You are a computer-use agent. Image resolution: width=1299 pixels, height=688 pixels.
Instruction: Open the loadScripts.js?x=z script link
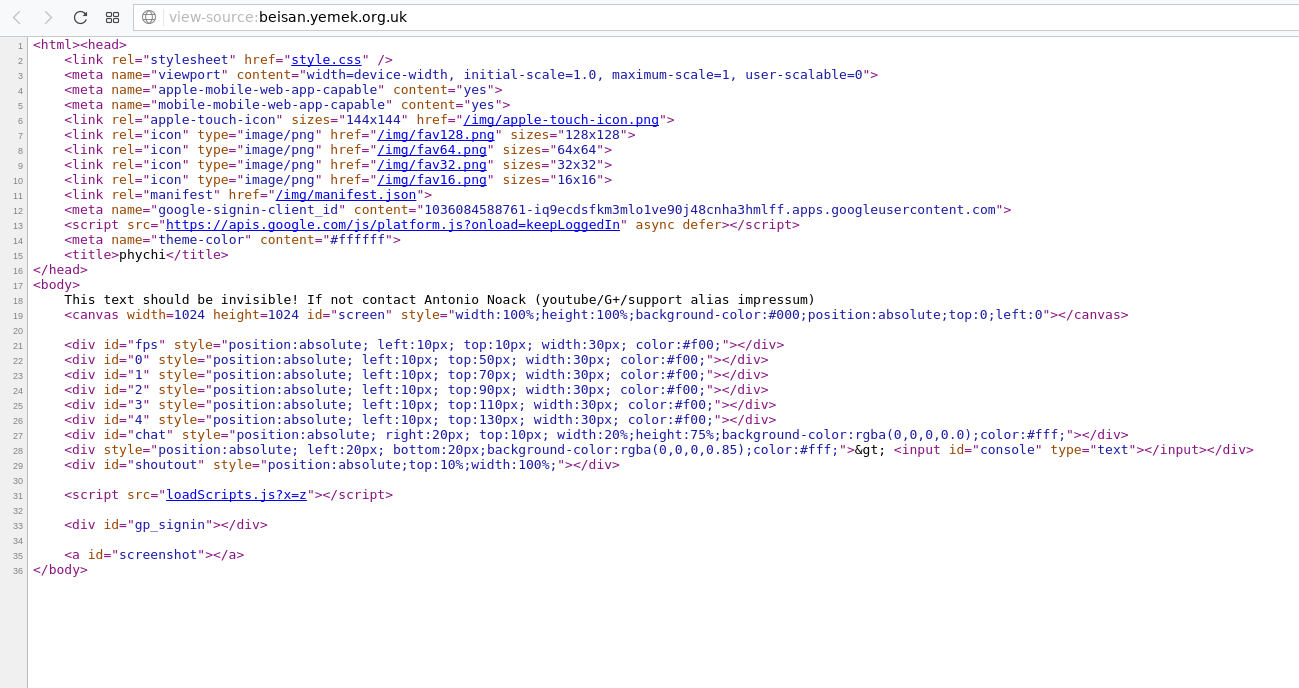236,495
